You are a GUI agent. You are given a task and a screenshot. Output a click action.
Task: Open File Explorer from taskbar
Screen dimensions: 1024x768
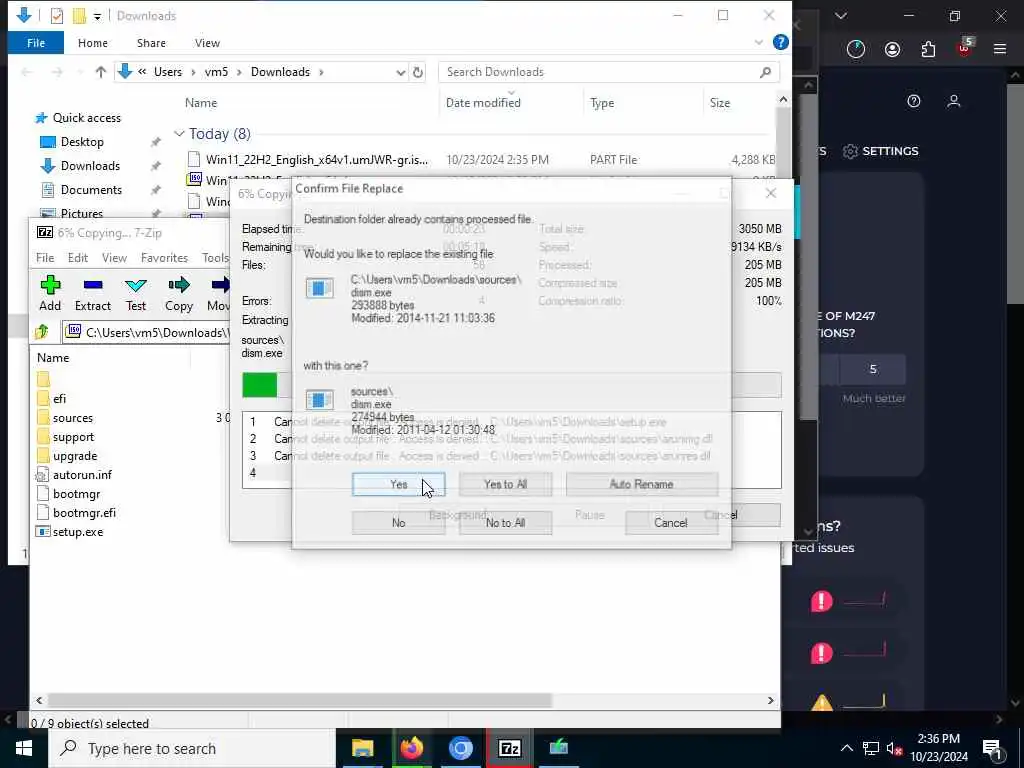point(362,748)
